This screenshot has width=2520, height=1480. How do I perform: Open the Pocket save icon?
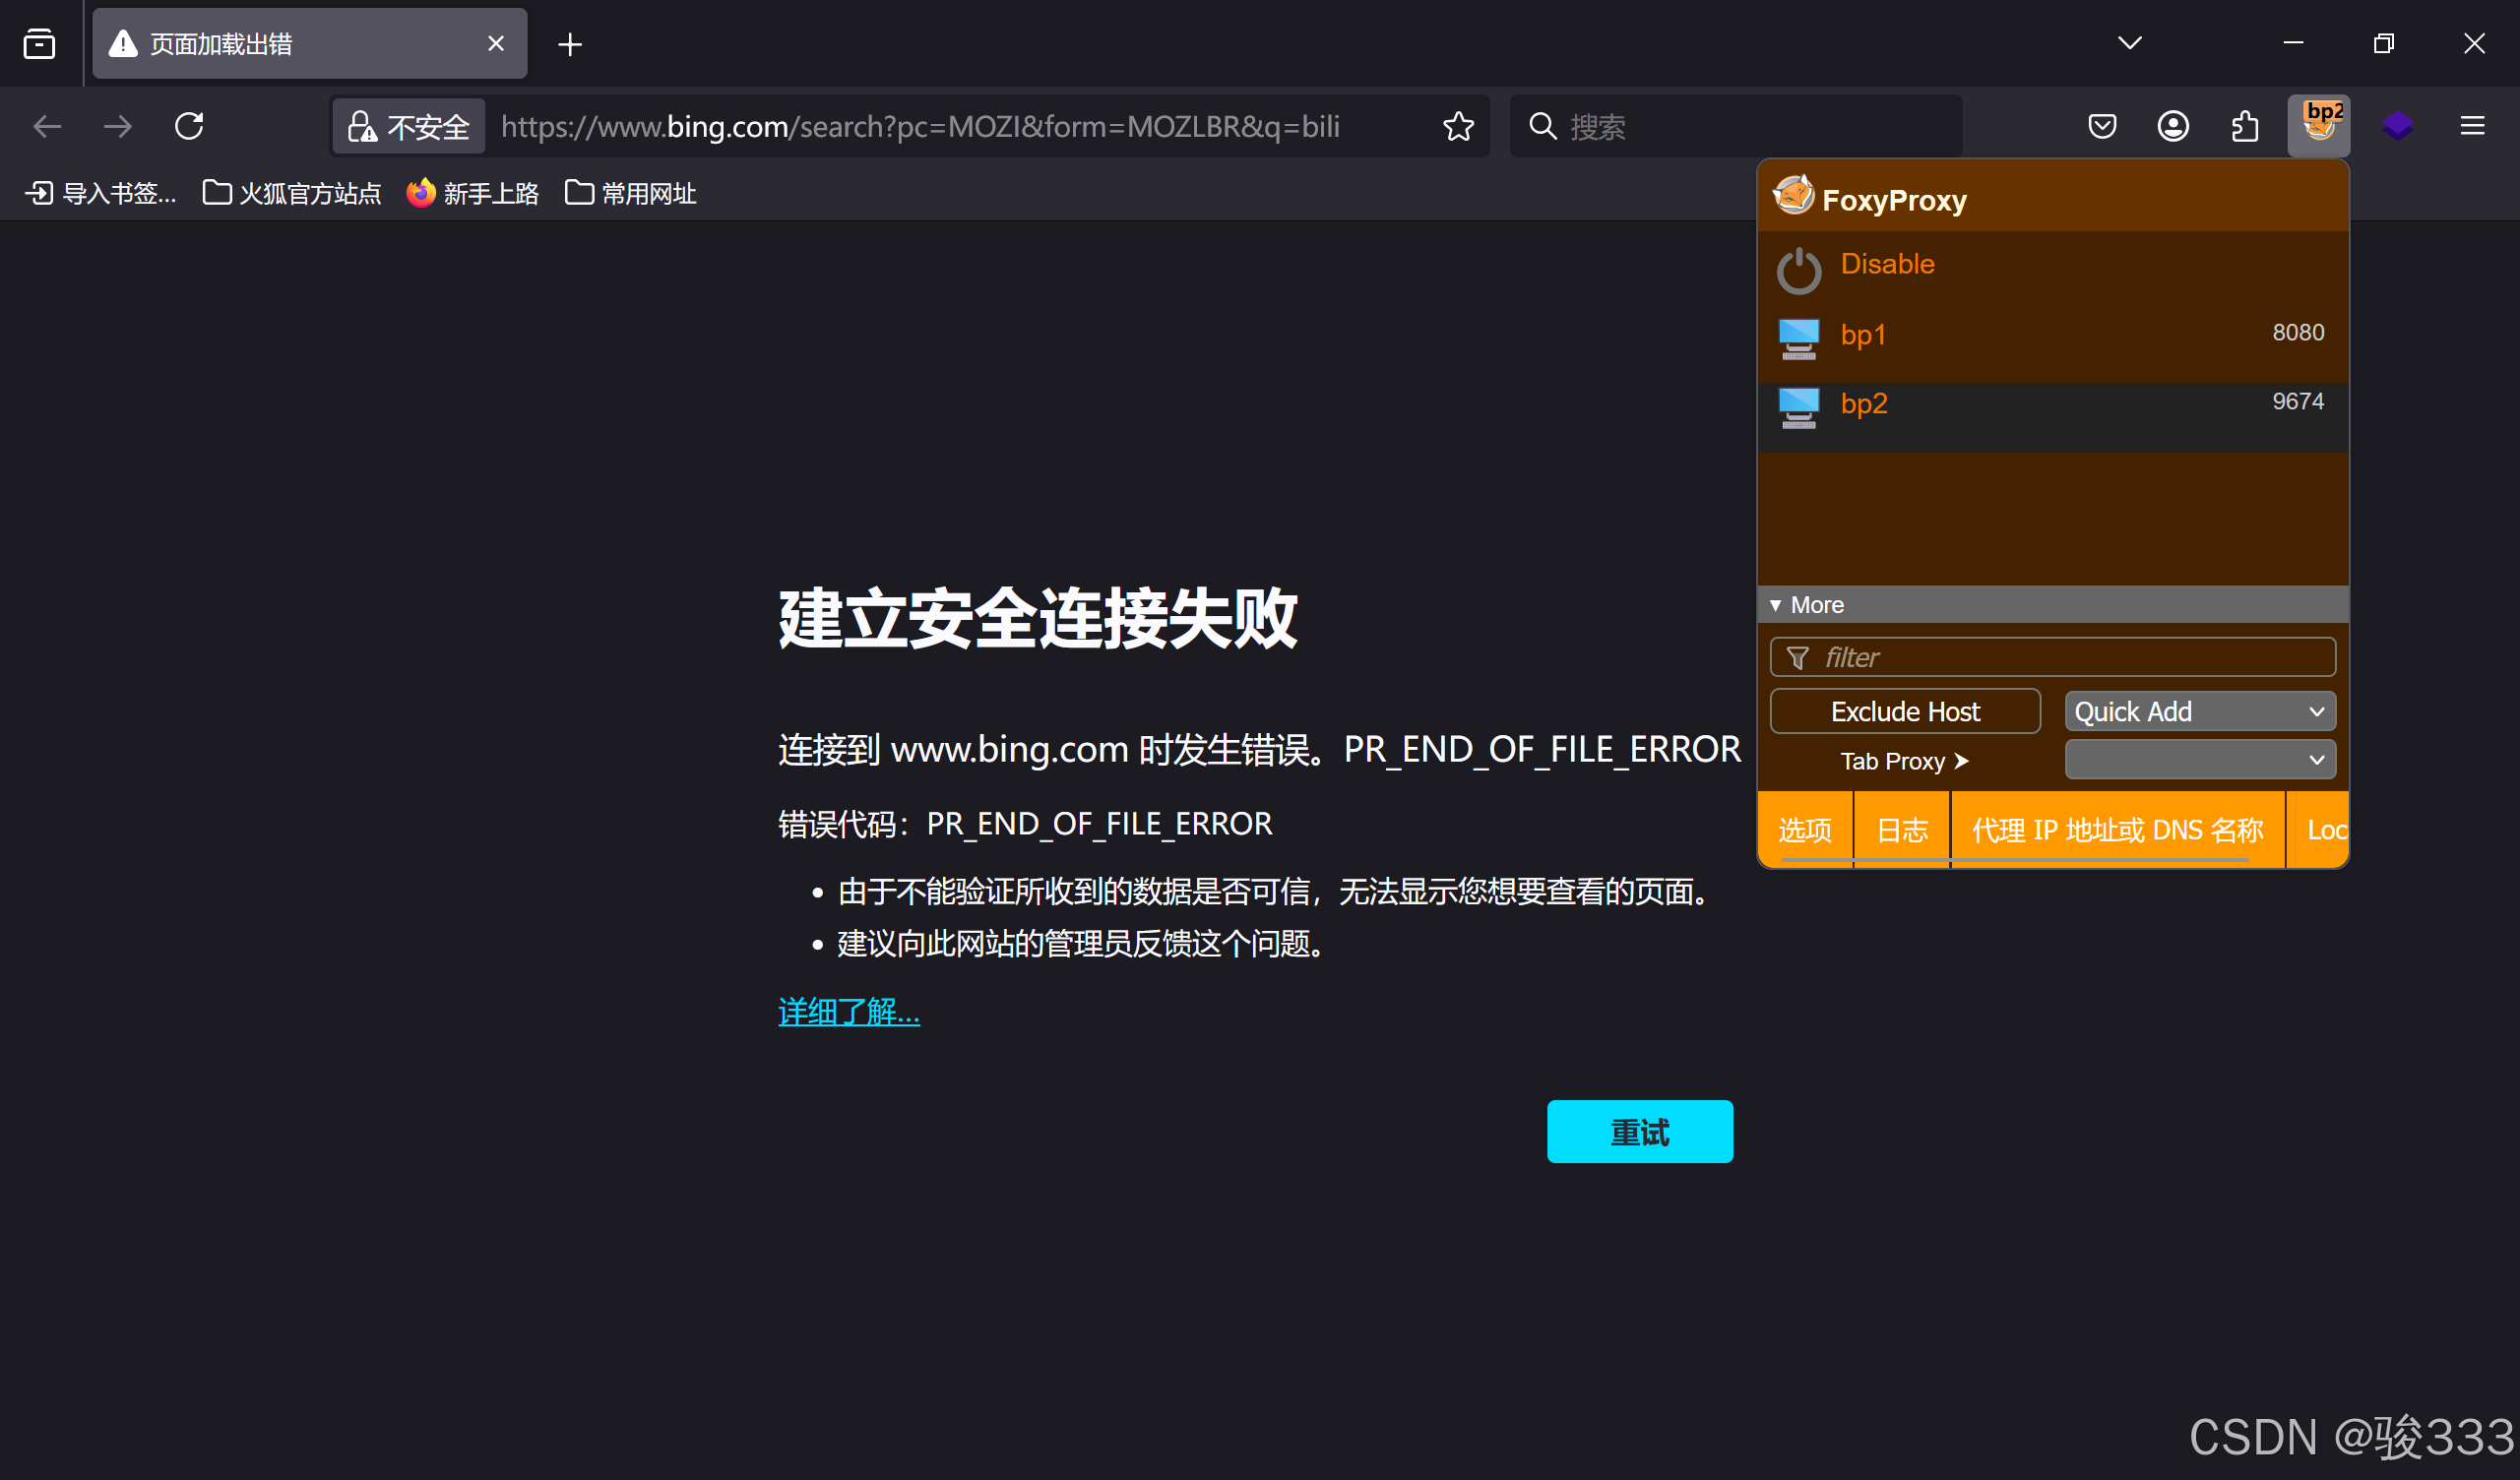[2102, 126]
